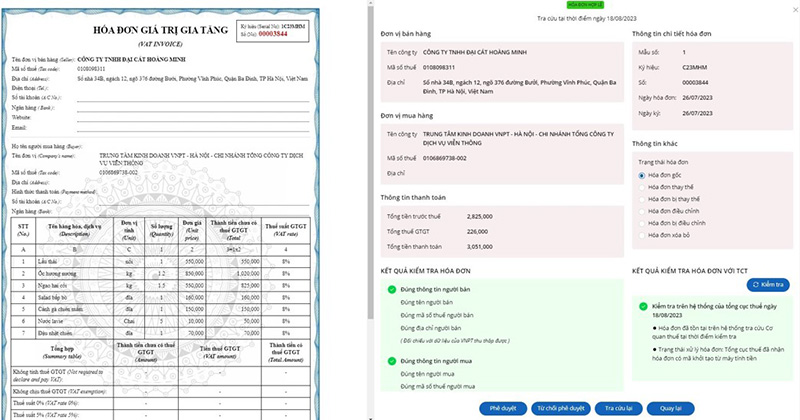Click green check beside Kiểm tra trên hệ thống
This screenshot has width=800, height=420.
643,306
